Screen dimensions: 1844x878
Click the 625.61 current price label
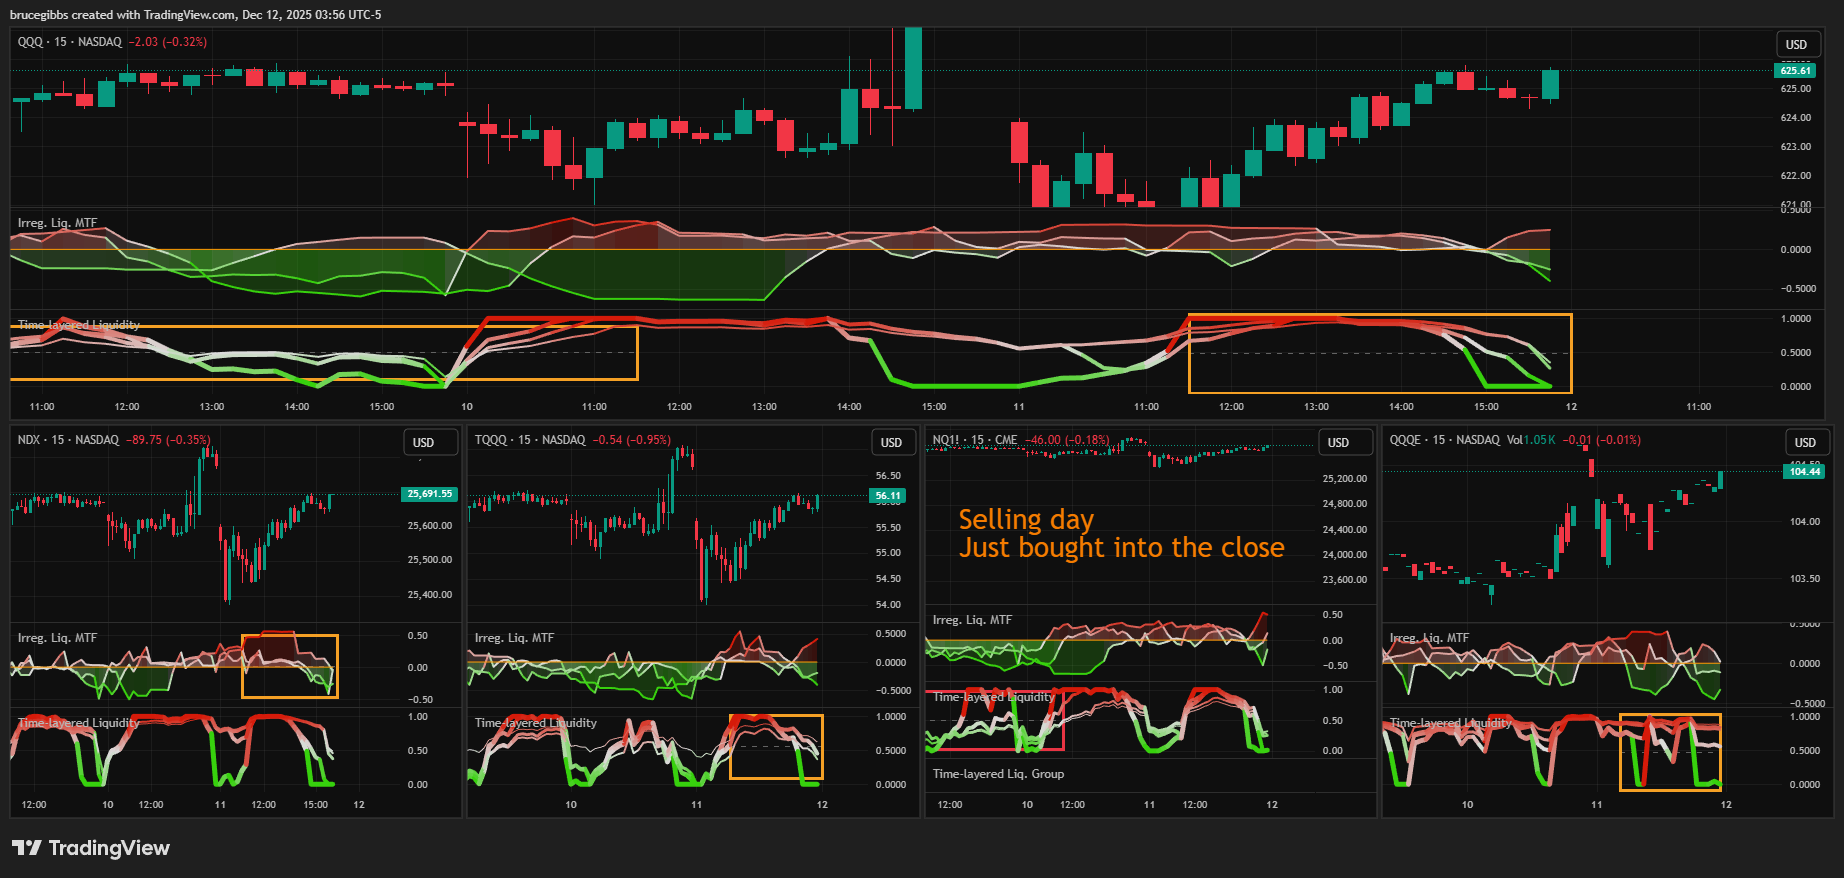[1795, 70]
